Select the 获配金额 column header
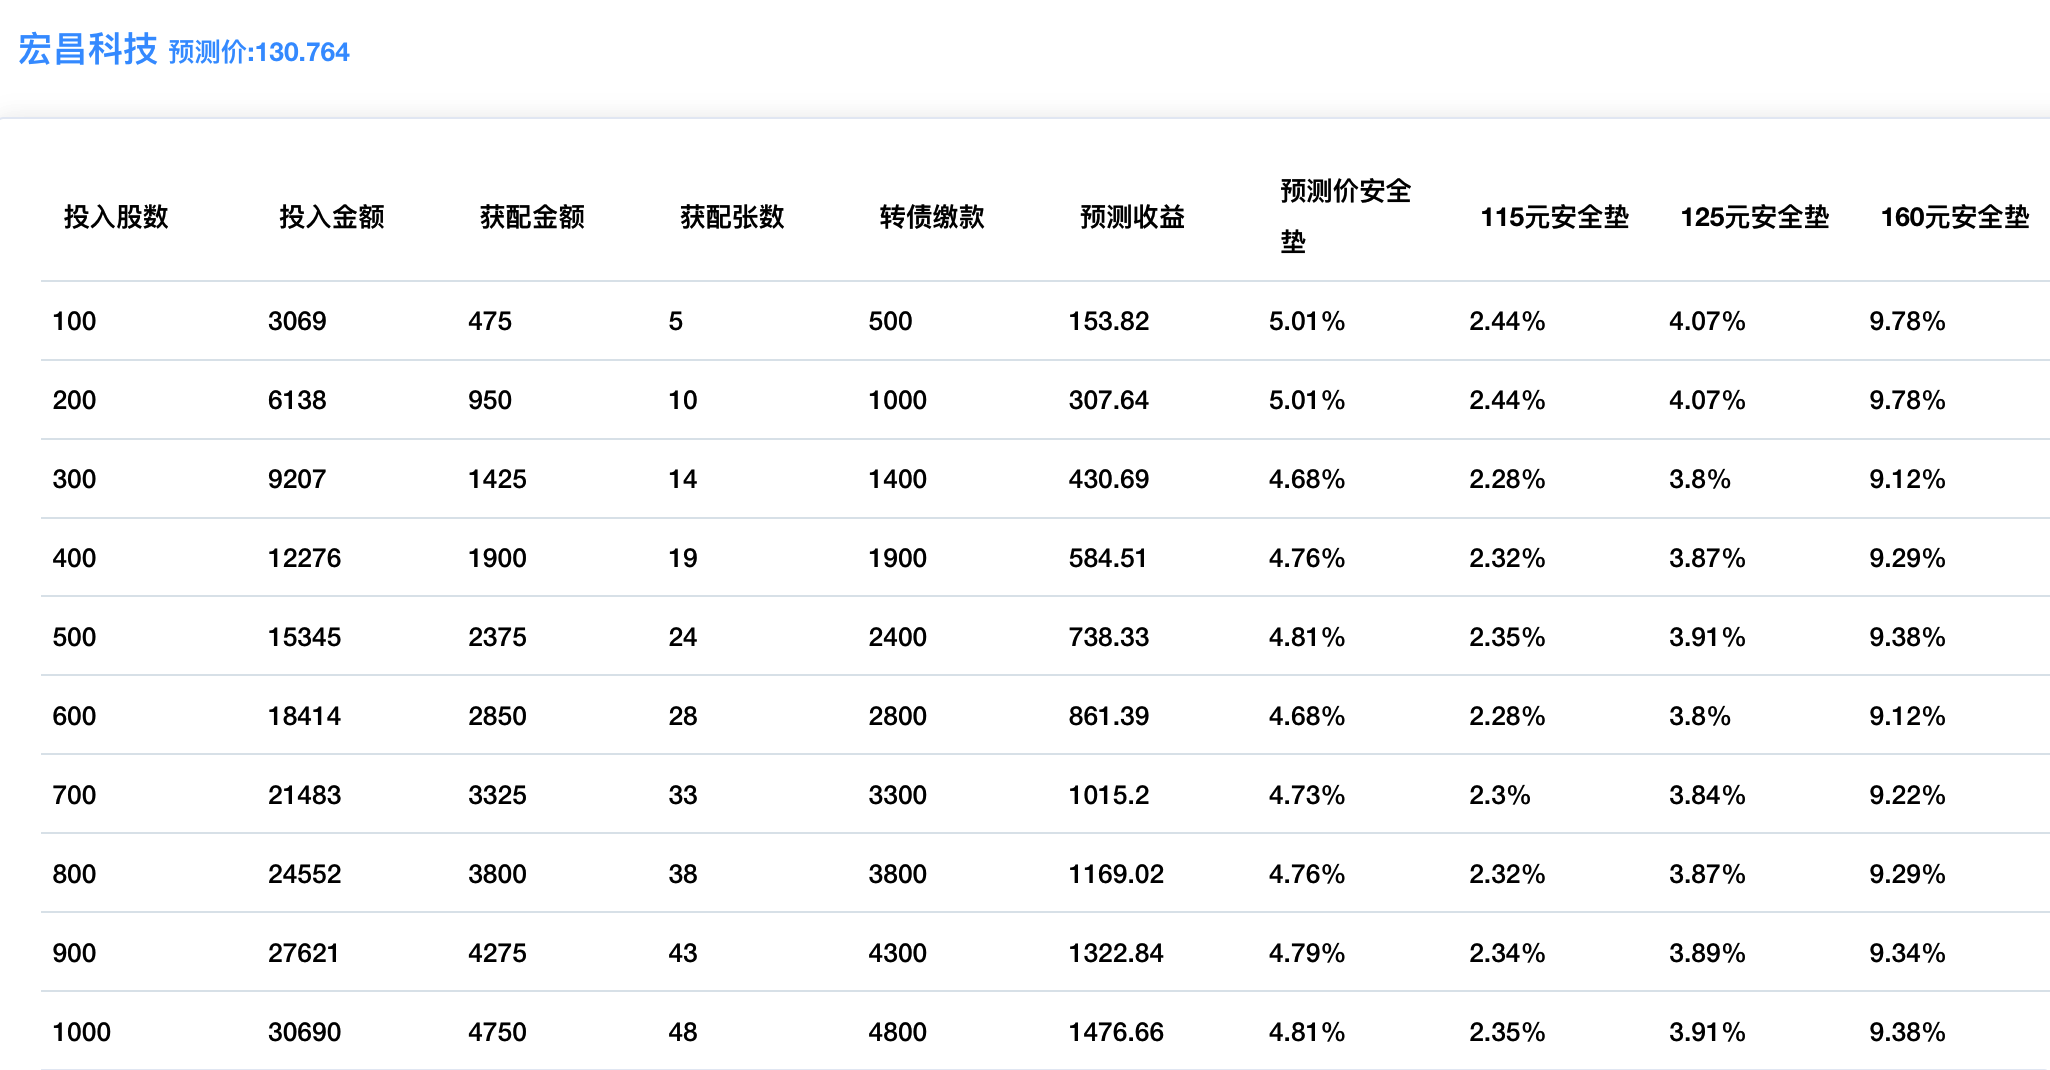This screenshot has width=2050, height=1070. 532,217
